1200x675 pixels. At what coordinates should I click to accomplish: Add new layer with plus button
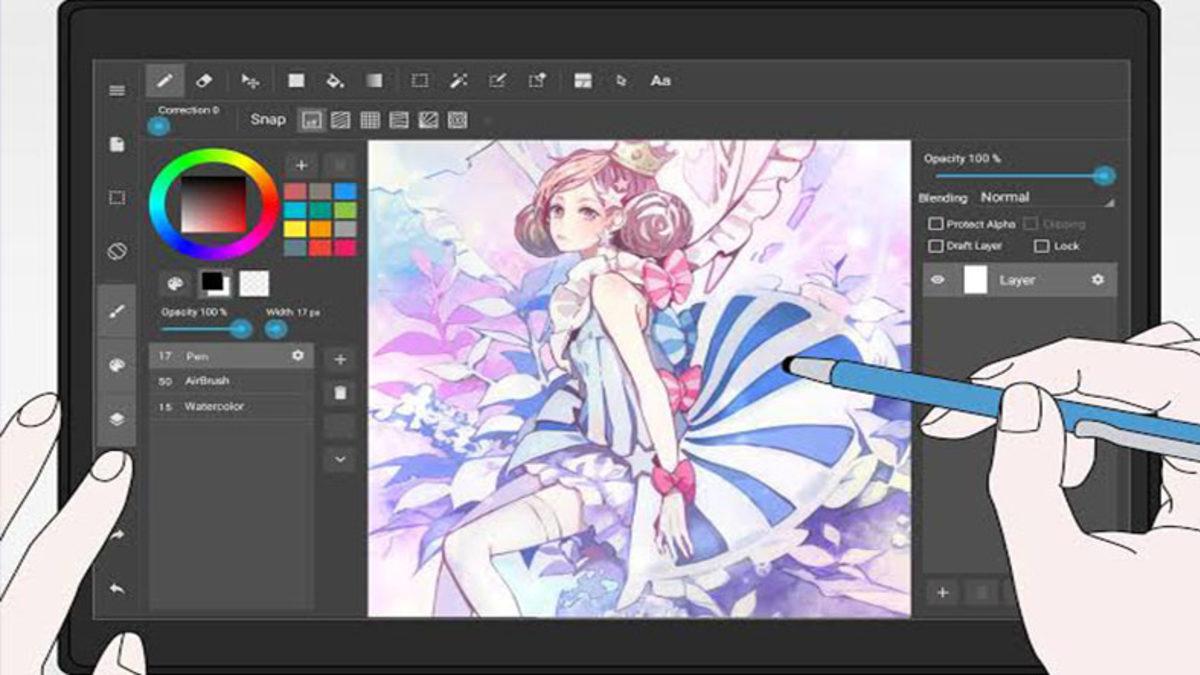[x=941, y=592]
